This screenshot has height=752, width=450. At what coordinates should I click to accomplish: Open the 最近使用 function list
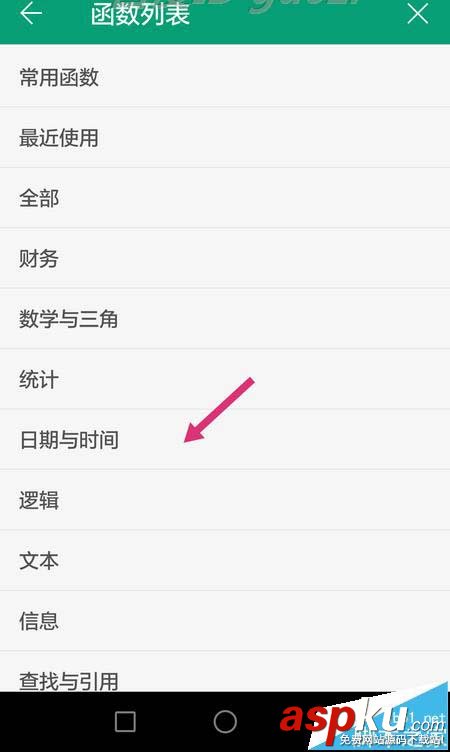(225, 138)
